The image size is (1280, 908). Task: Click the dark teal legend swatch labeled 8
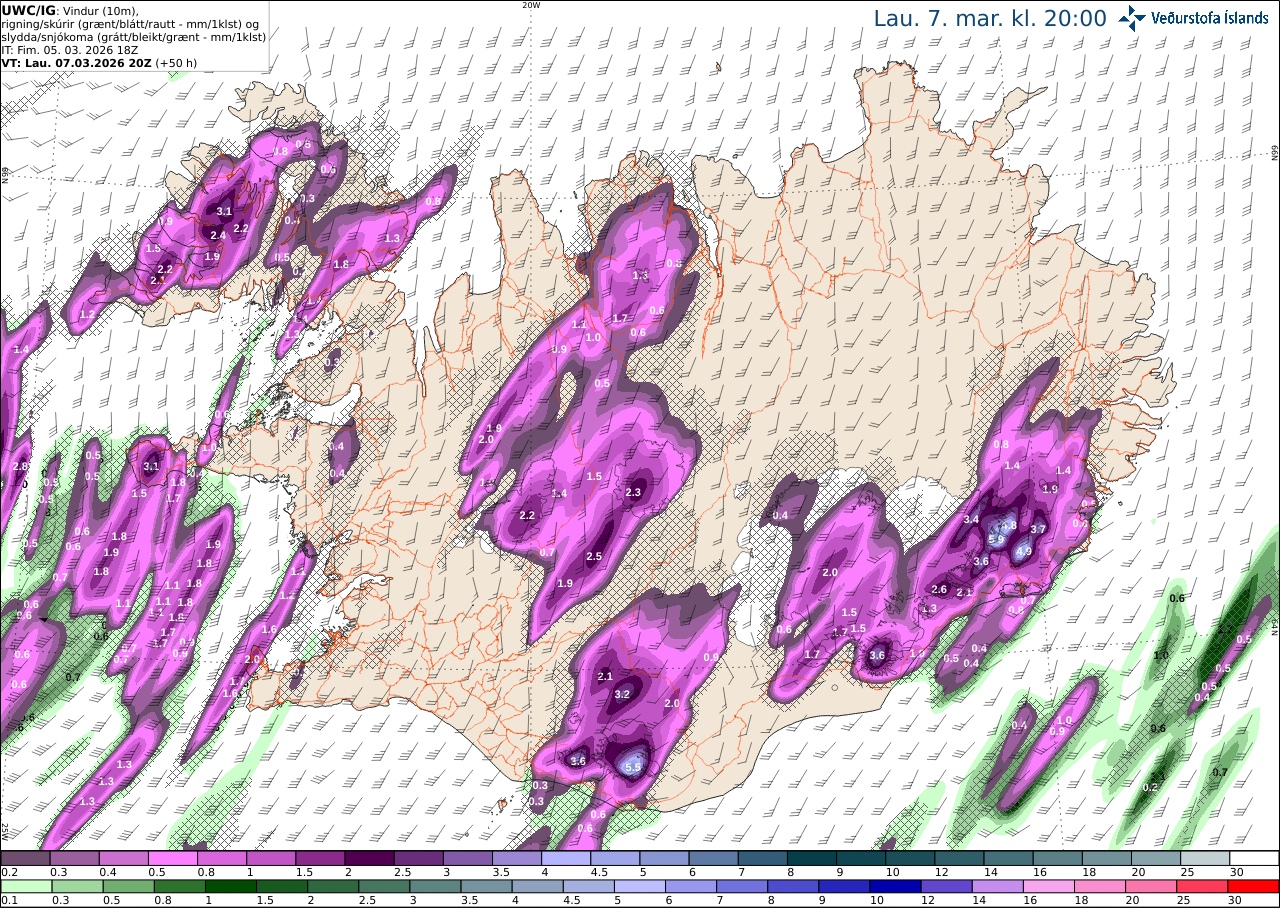812,858
